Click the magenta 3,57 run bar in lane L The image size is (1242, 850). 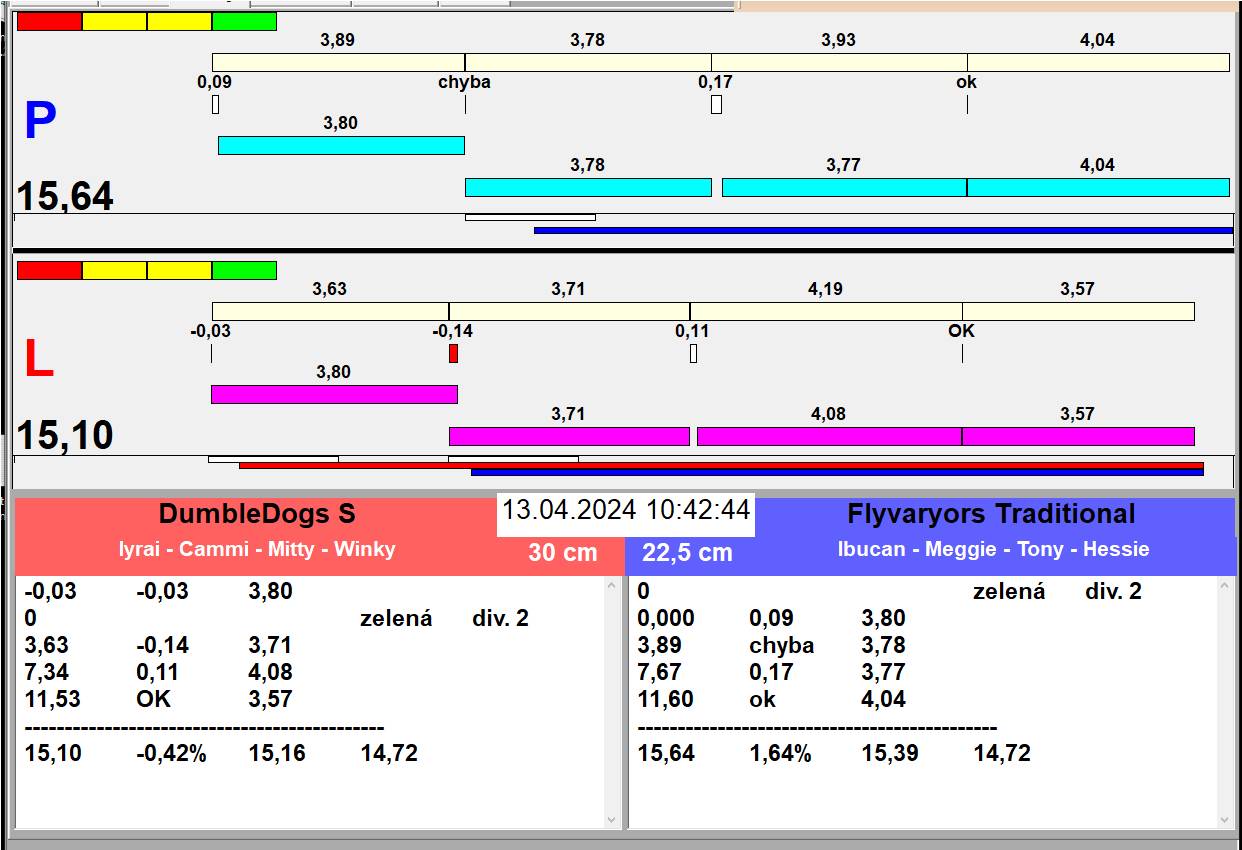tap(1078, 436)
